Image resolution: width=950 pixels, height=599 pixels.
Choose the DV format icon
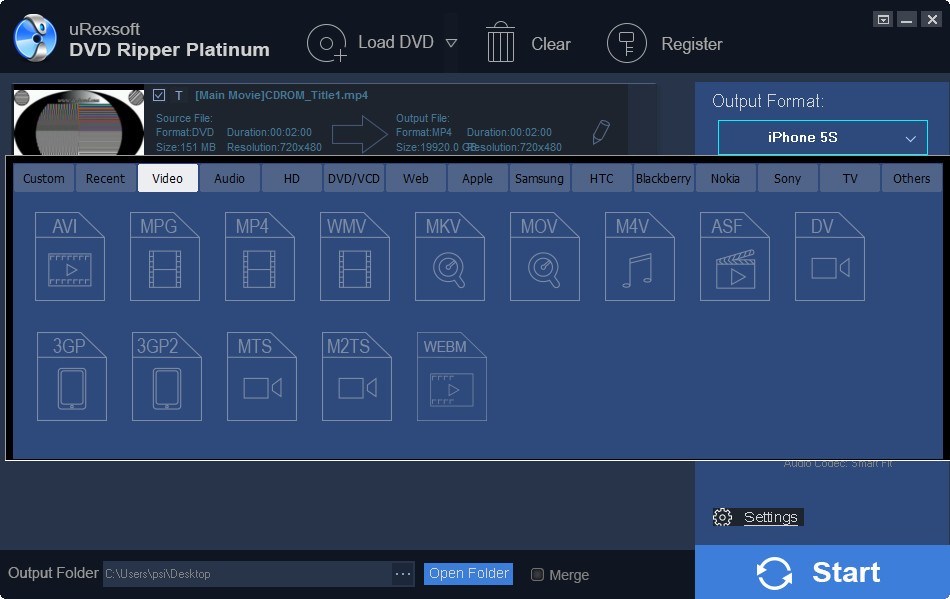pyautogui.click(x=830, y=256)
